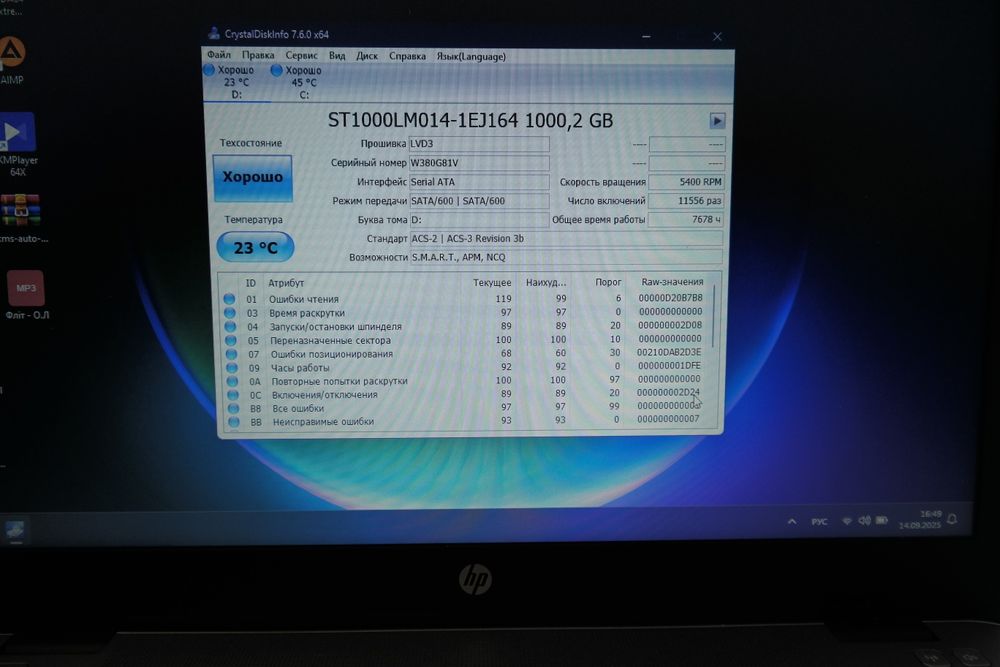Click the Атрибут column header
Viewport: 1000px width, 667px height.
(x=286, y=282)
